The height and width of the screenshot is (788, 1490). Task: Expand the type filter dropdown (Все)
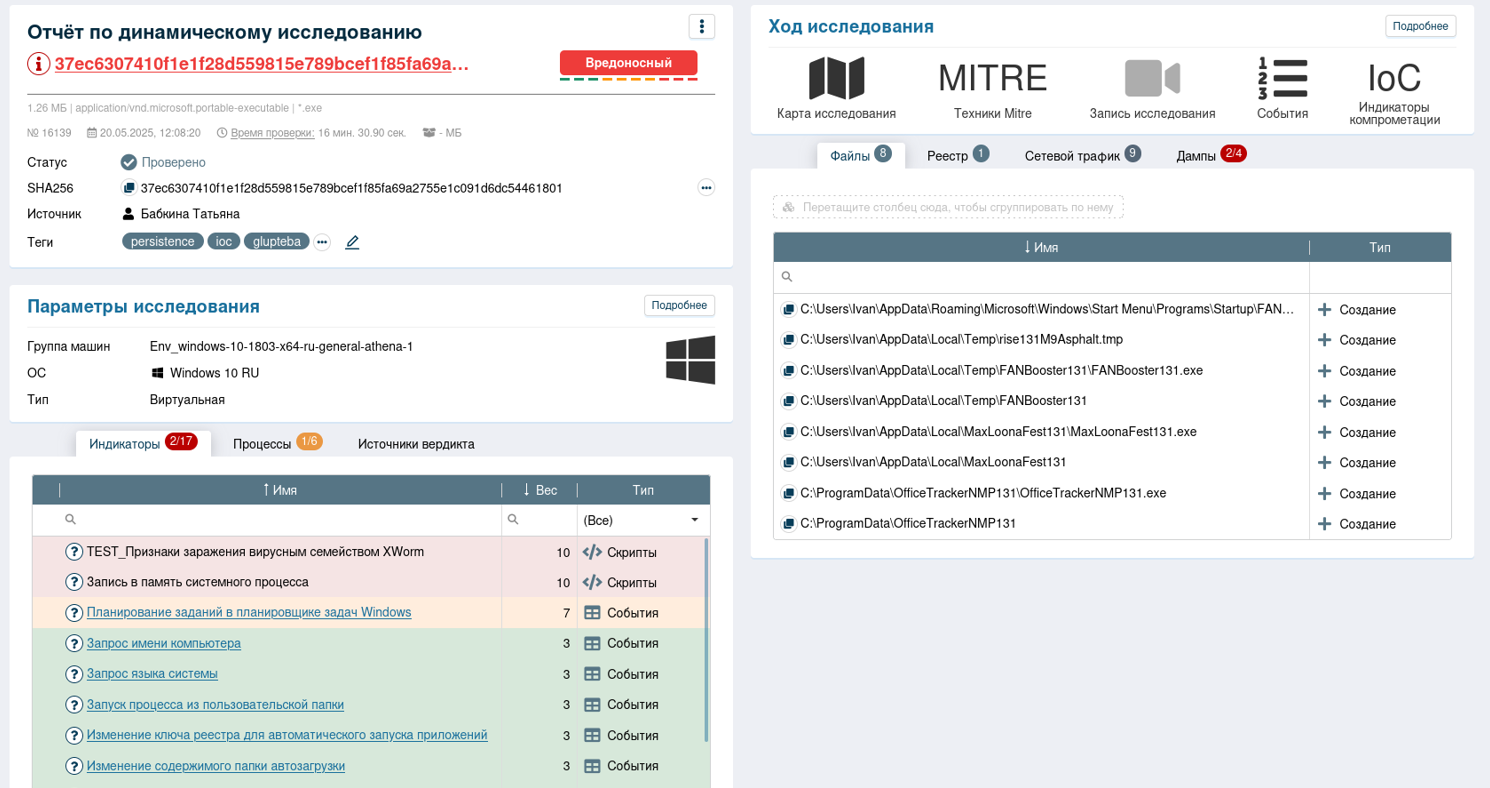point(694,521)
